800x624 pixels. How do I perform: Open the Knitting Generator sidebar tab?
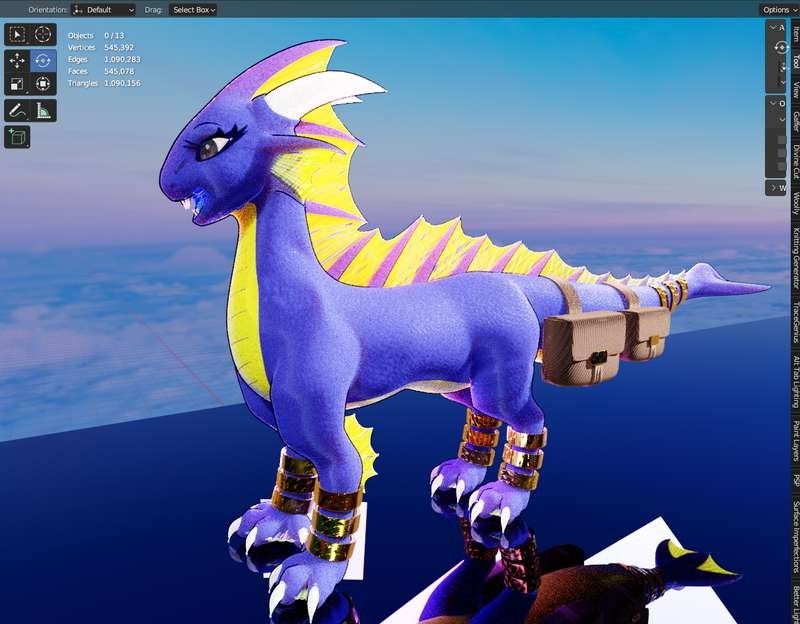795,259
